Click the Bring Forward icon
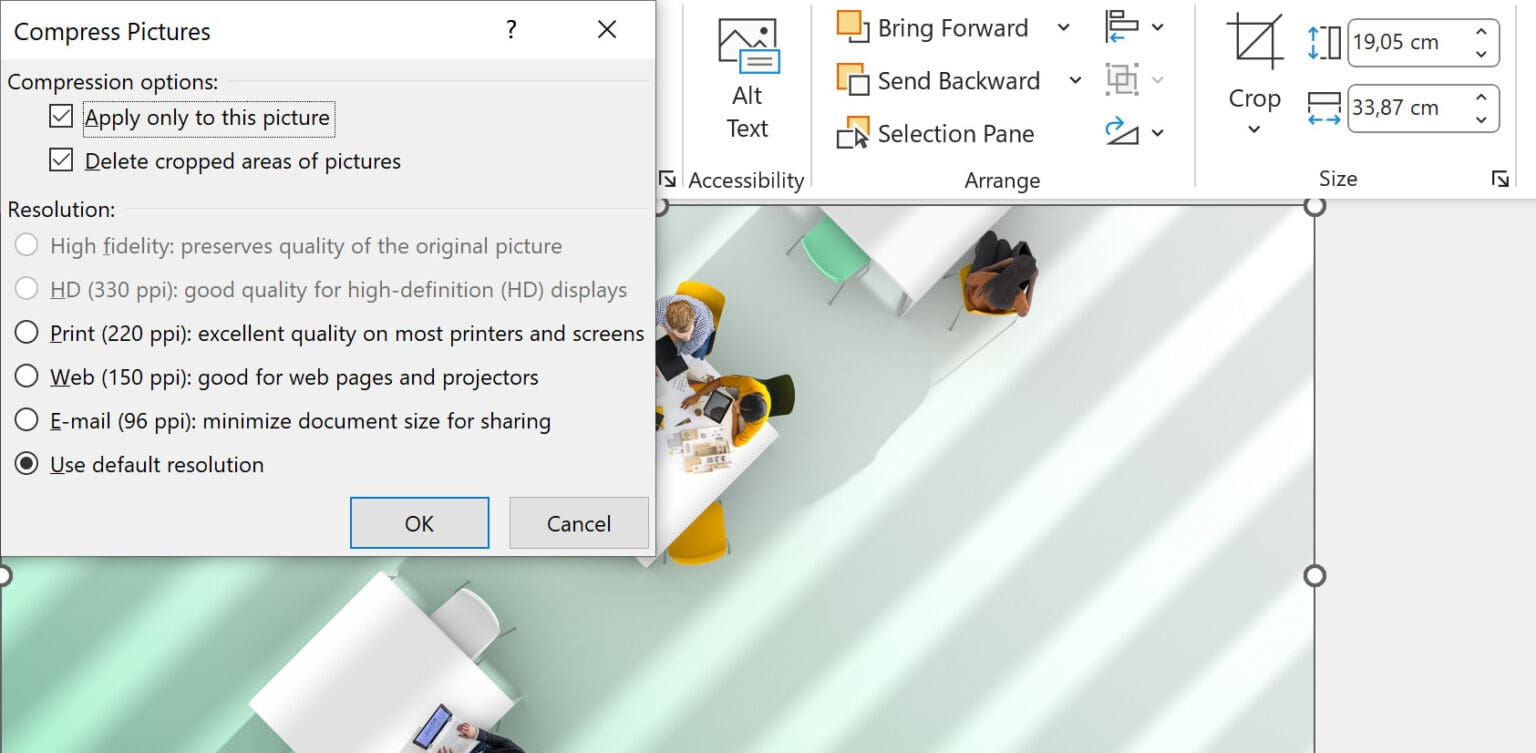Image resolution: width=1536 pixels, height=753 pixels. tap(851, 27)
